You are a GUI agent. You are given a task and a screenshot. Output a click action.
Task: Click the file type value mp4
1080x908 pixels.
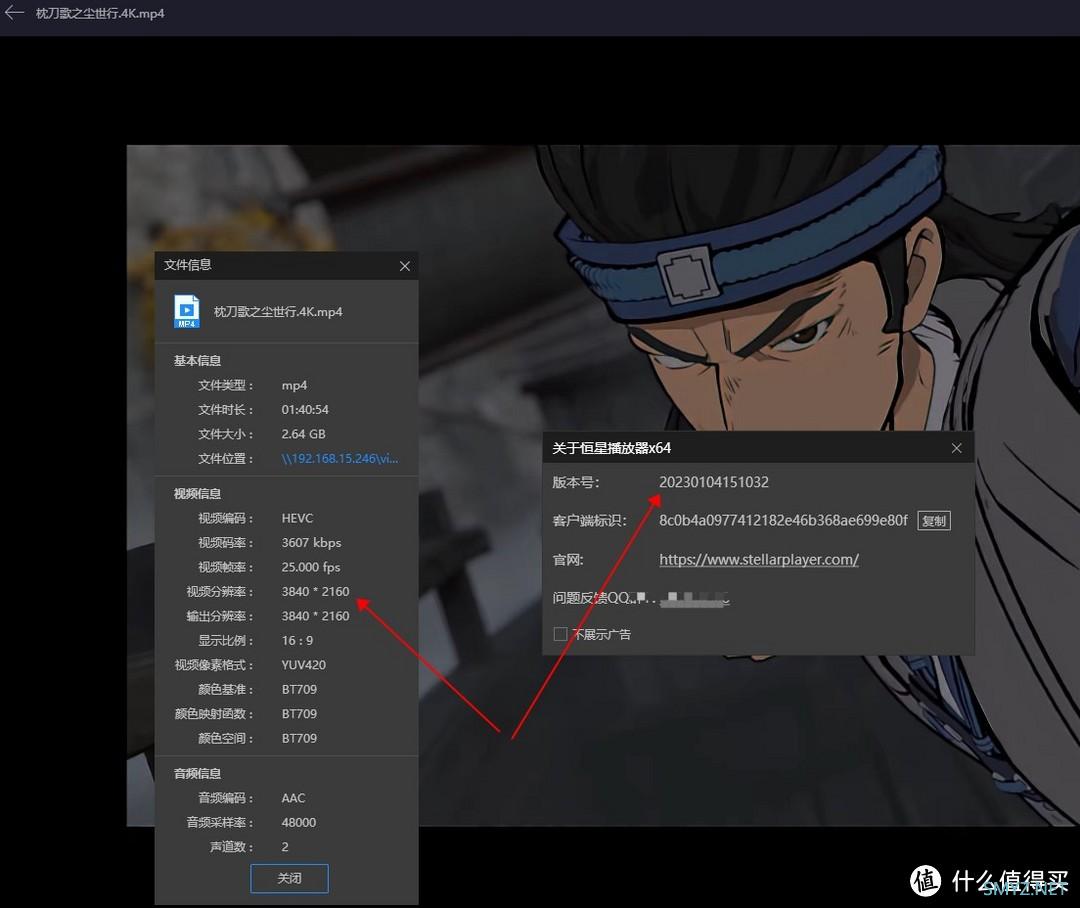294,386
